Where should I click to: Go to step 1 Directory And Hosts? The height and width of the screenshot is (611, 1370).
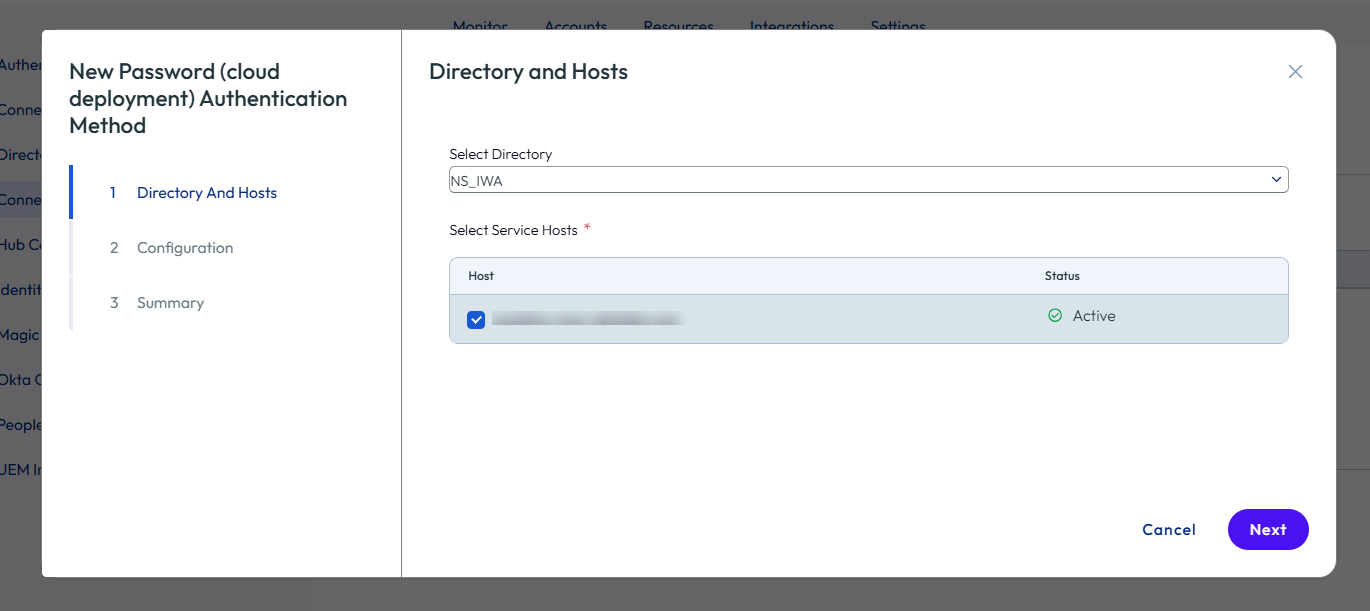tap(193, 193)
